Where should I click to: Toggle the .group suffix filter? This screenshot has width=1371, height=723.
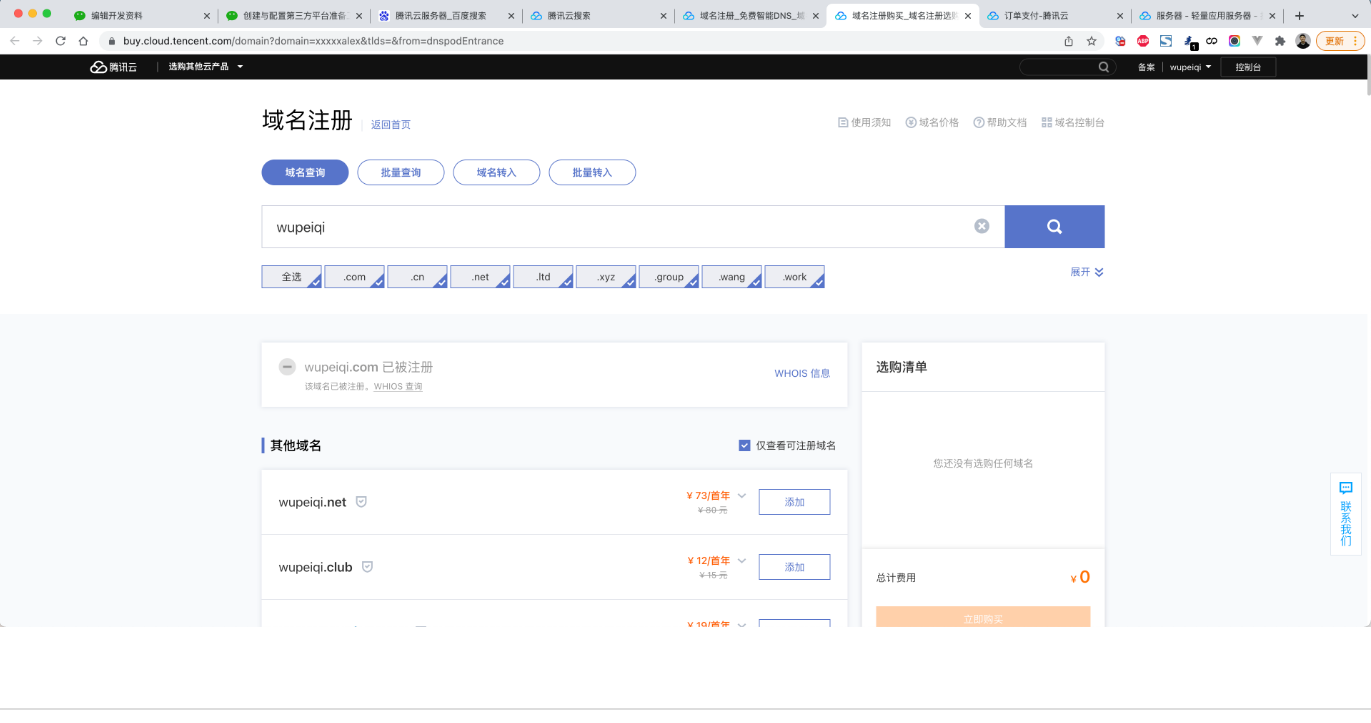click(x=669, y=277)
